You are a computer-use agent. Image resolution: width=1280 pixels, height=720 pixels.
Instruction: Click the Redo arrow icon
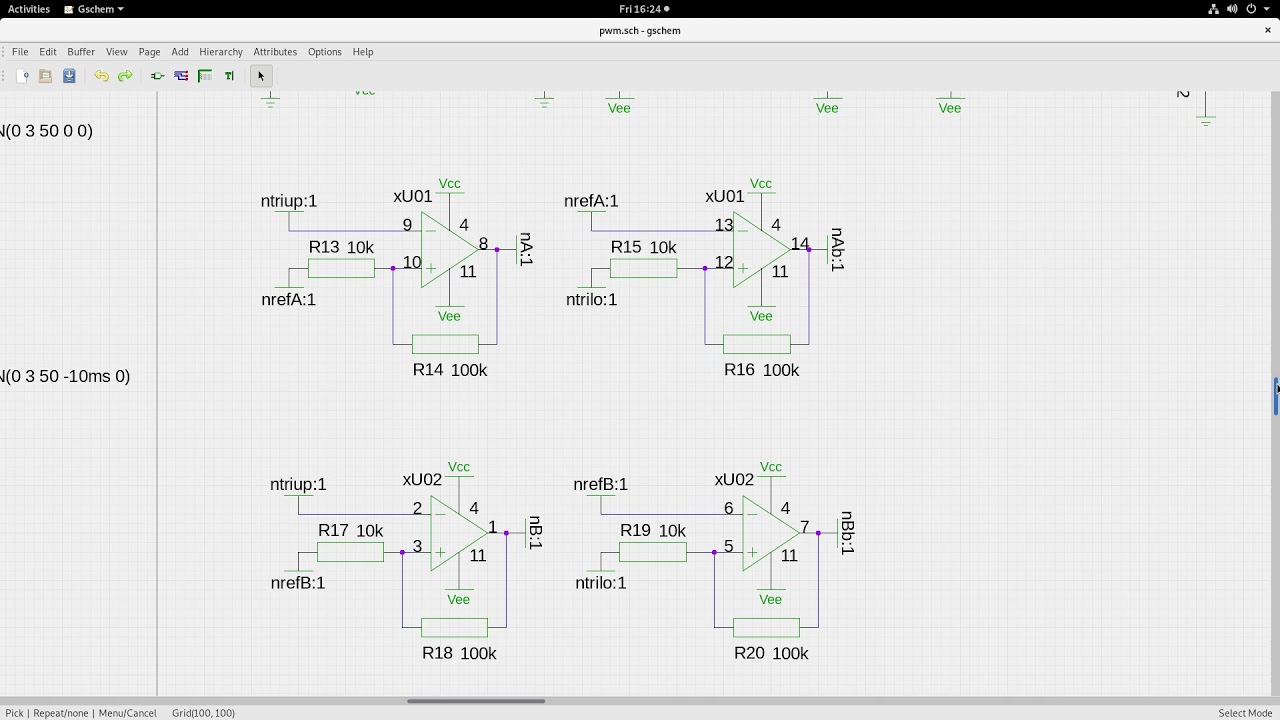[x=125, y=76]
